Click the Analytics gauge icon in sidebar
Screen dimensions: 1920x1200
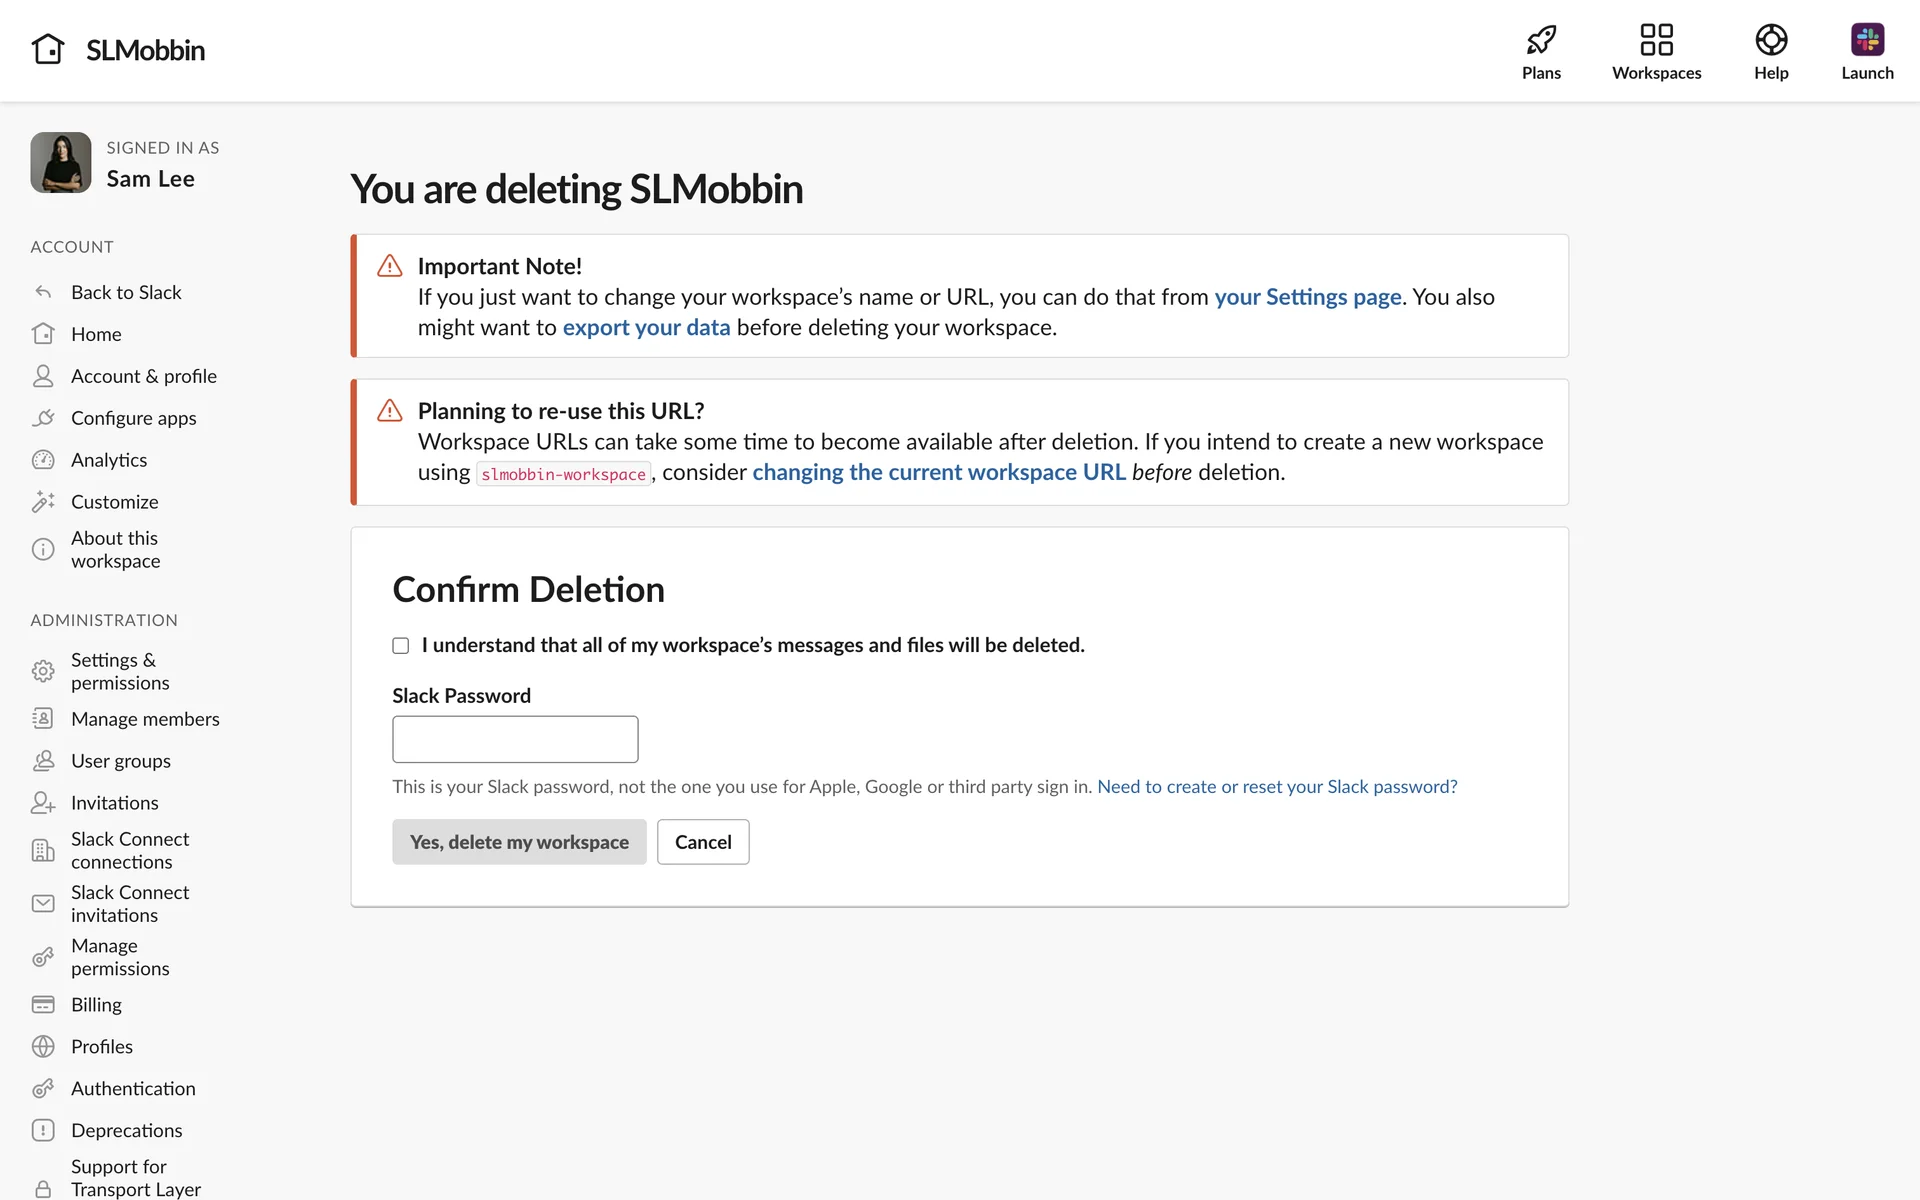[43, 460]
